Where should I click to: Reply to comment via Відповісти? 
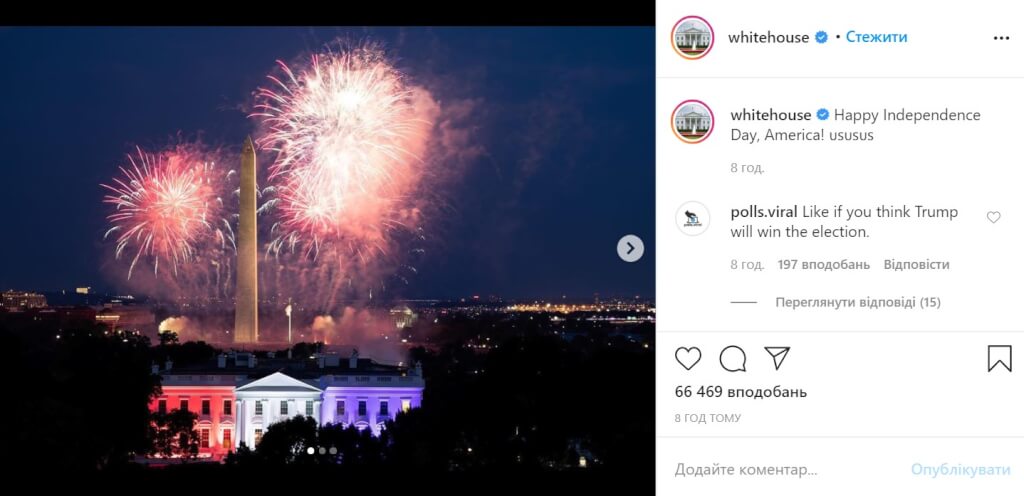tap(916, 264)
